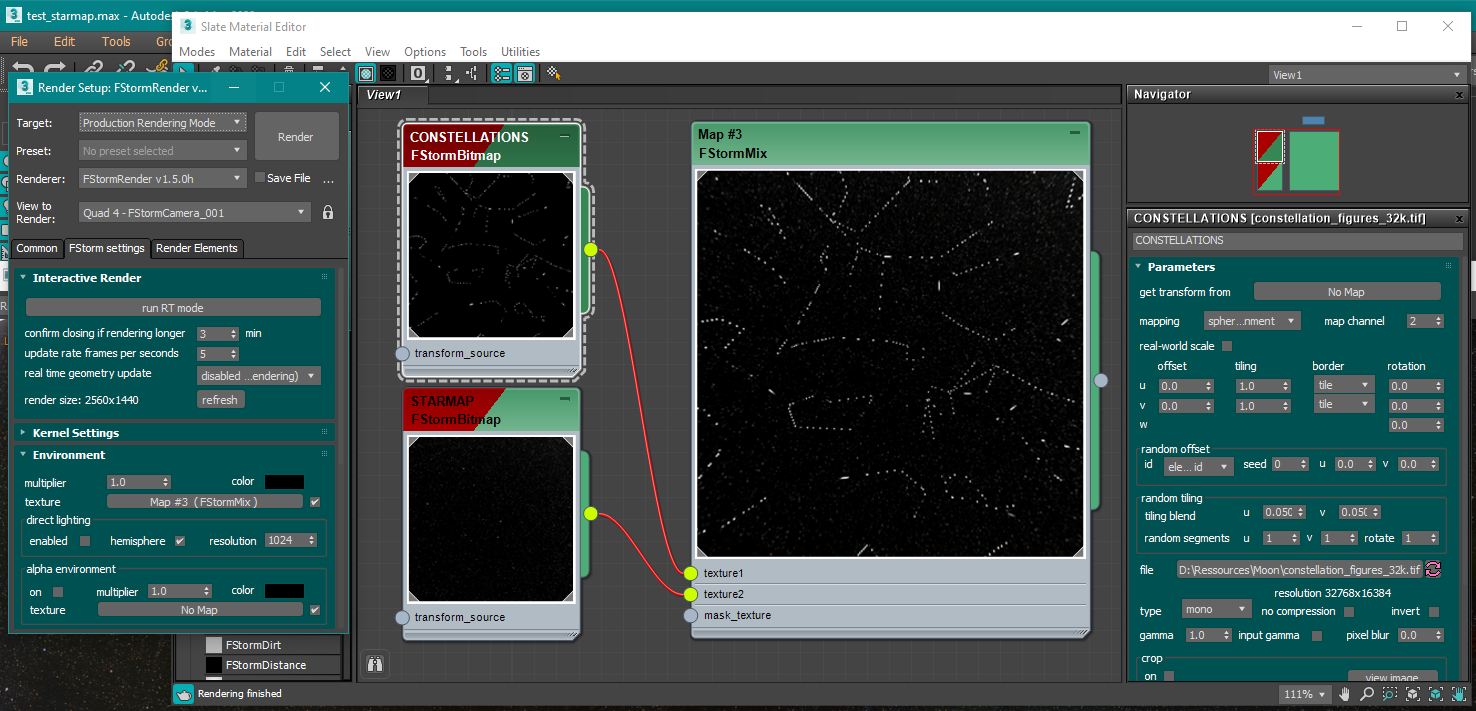
Task: Toggle the hemisphere checkbox
Action: [180, 541]
